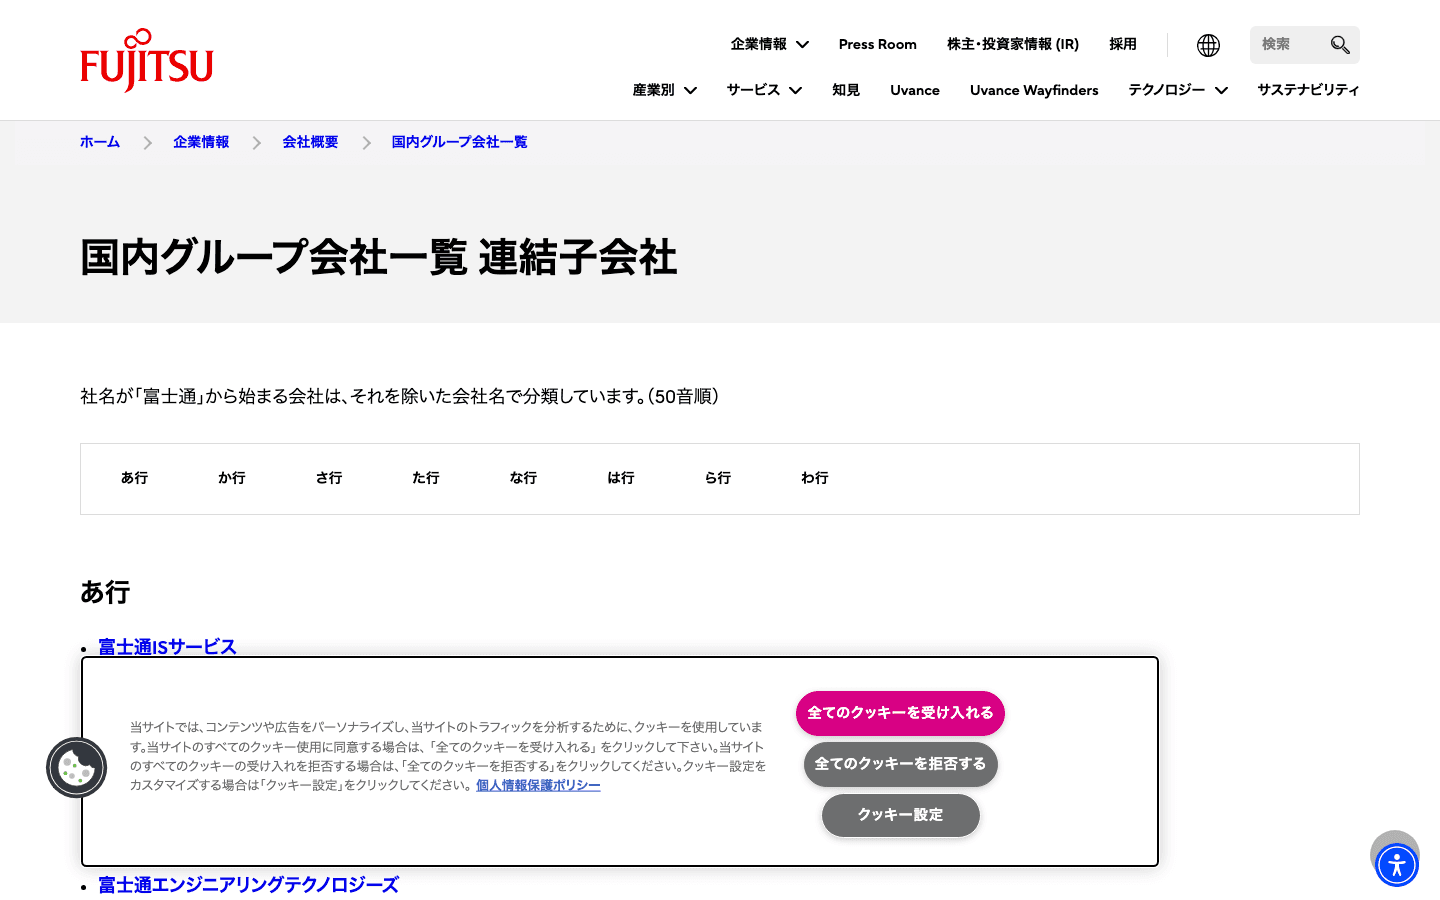Open Uvance menu item
The height and width of the screenshot is (900, 1440).
pyautogui.click(x=915, y=90)
